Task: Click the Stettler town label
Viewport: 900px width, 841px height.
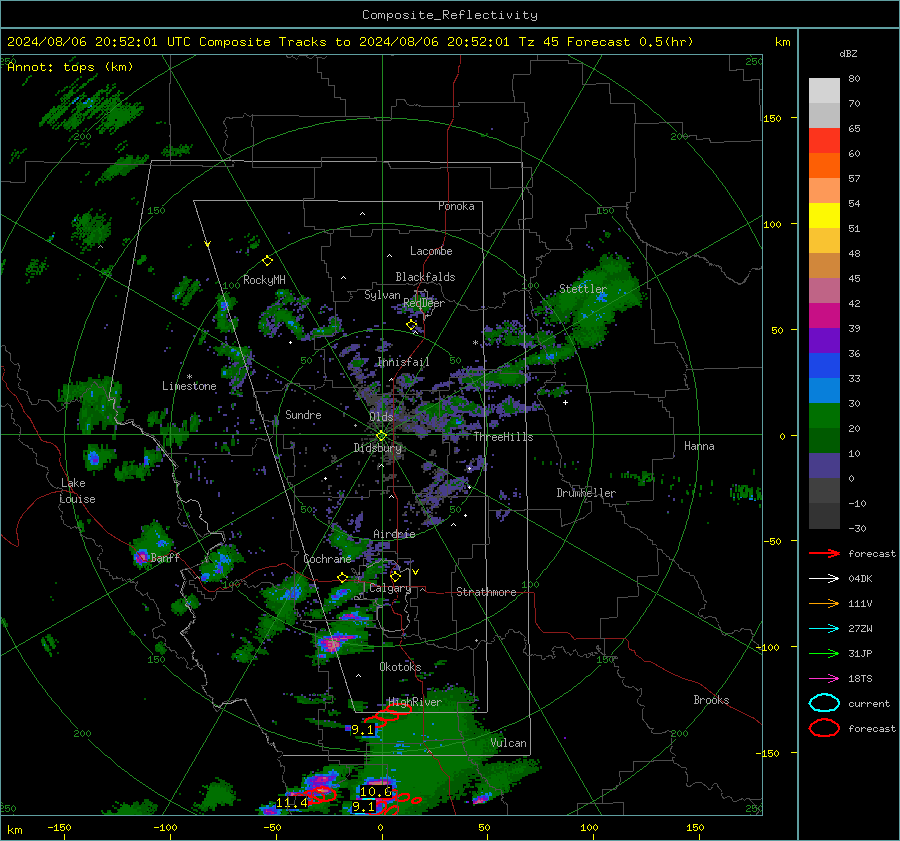Action: point(583,289)
